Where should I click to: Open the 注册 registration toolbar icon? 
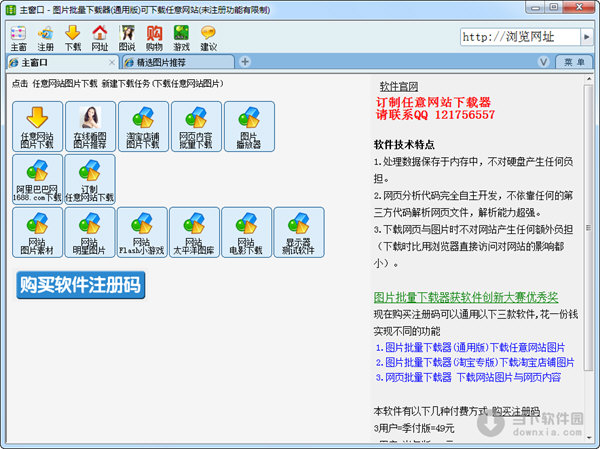(46, 38)
